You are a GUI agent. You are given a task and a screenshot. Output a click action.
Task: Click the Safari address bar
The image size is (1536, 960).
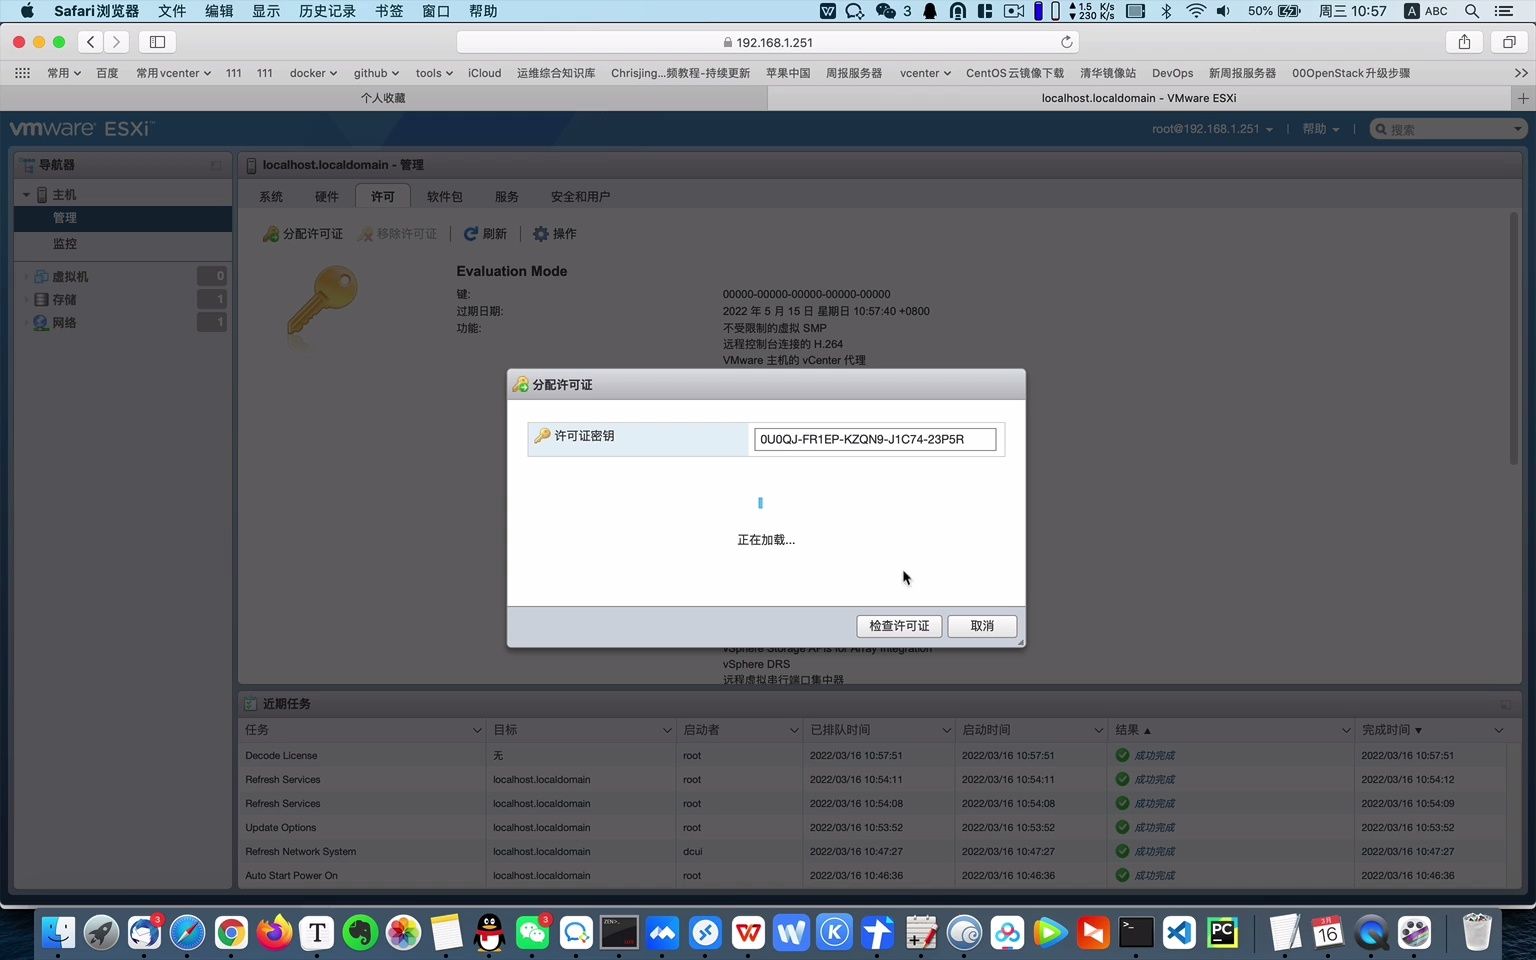[768, 42]
